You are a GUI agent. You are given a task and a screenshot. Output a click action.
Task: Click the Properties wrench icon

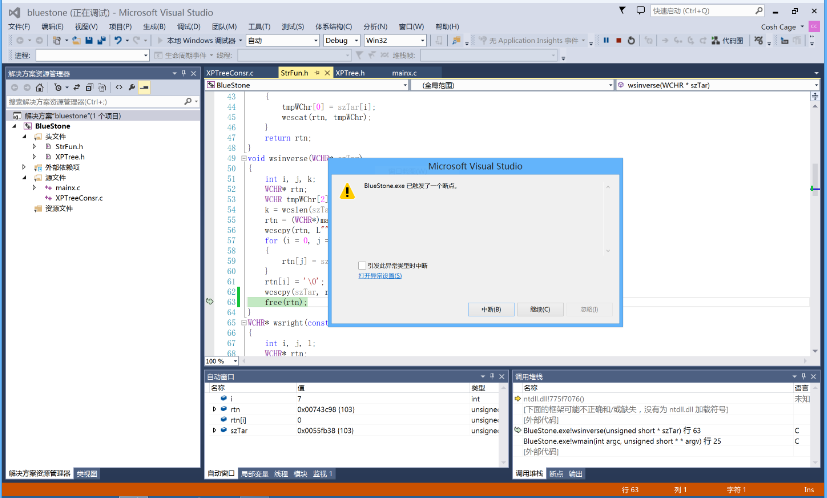tap(132, 88)
